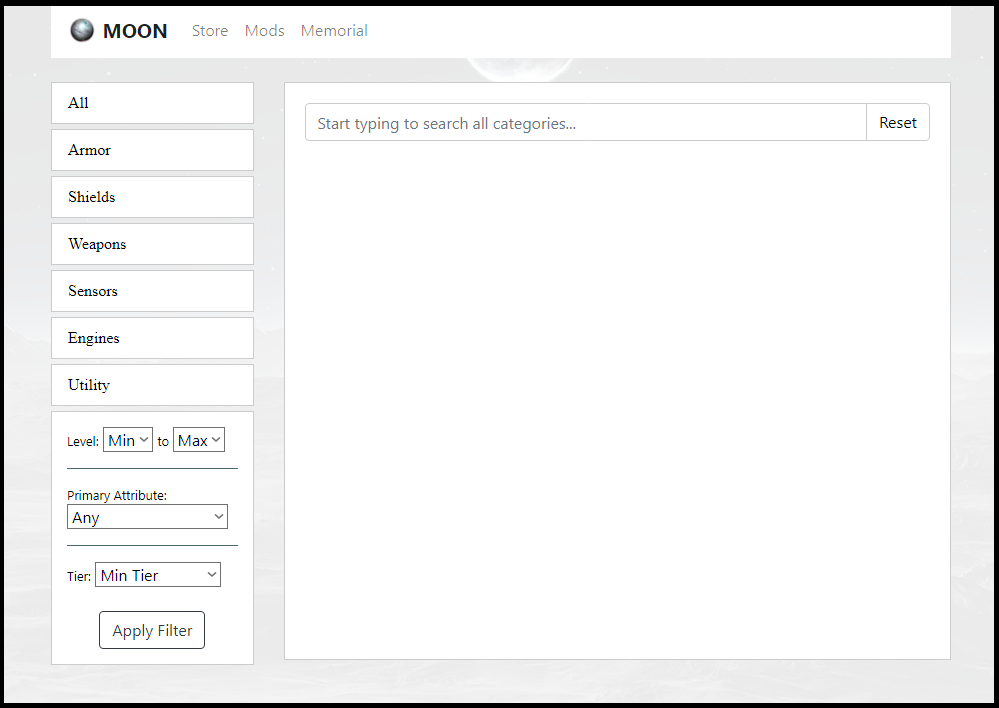Open the Store page
The width and height of the screenshot is (999, 708).
pyautogui.click(x=210, y=31)
